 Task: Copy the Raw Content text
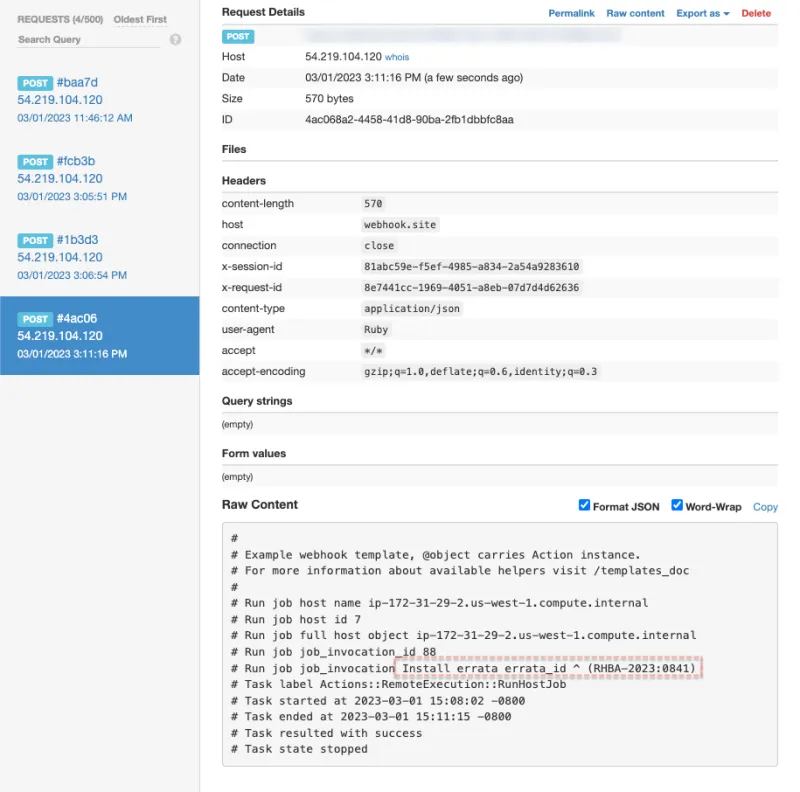765,507
